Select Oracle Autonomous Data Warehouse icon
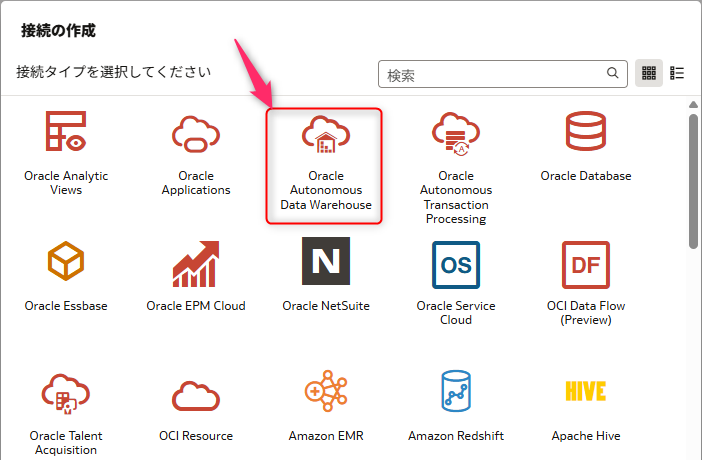702x460 pixels. [325, 134]
